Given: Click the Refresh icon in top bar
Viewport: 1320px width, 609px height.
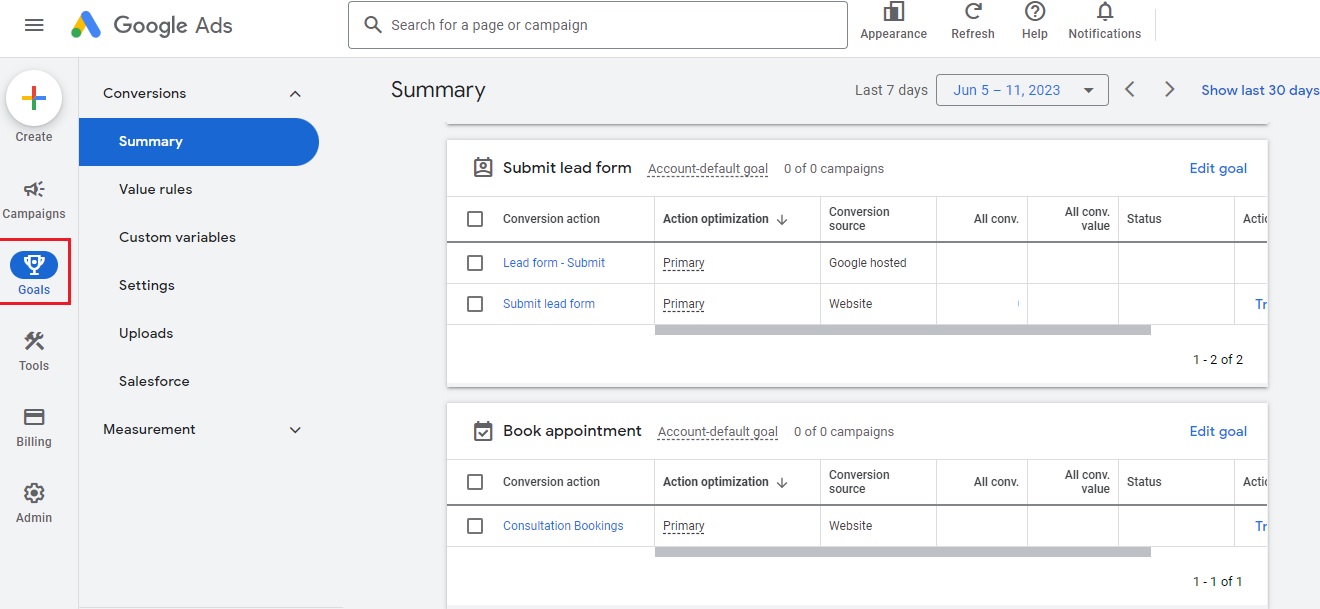Looking at the screenshot, I should coord(972,12).
